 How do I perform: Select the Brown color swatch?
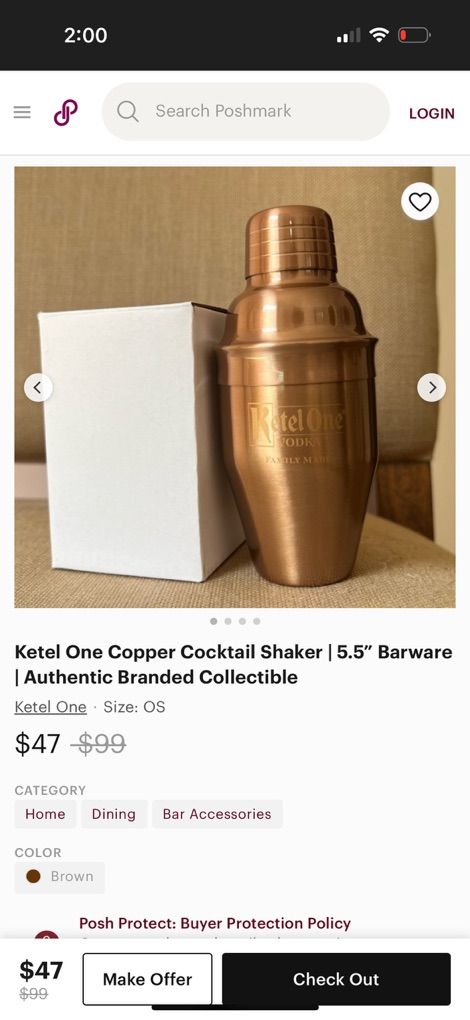pyautogui.click(x=60, y=877)
